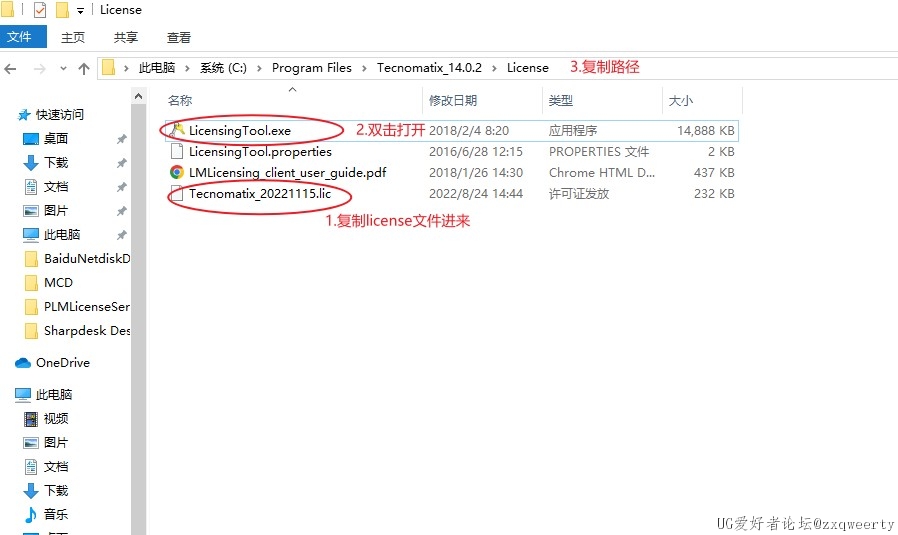Click the 系统 (C:) breadcrumb
898x535 pixels.
(x=223, y=68)
